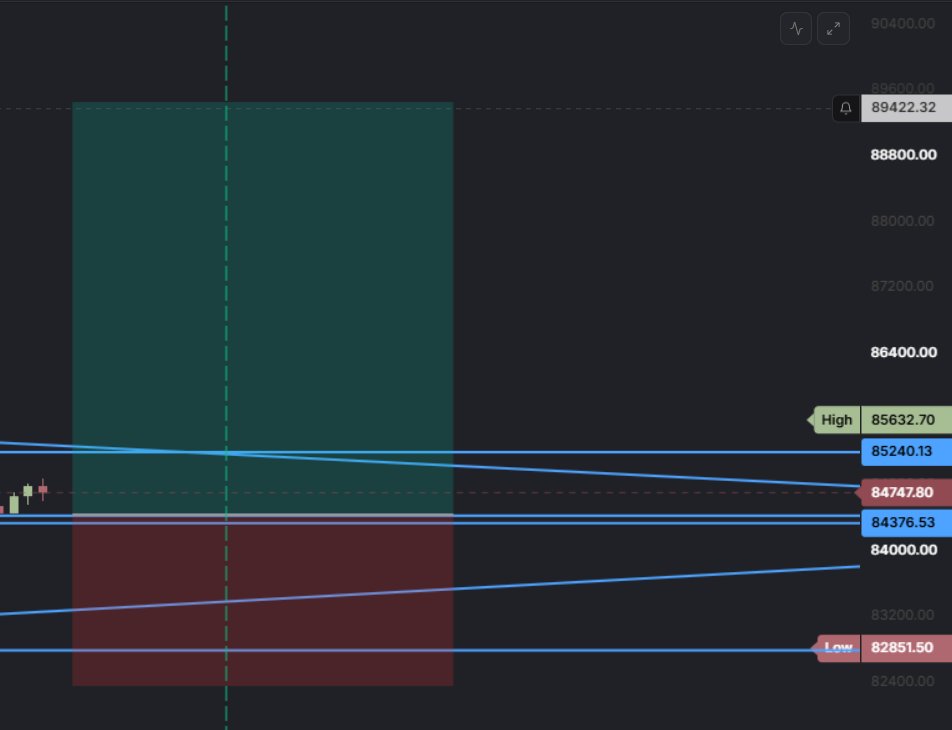Image resolution: width=952 pixels, height=730 pixels.
Task: Click the 90400.00 axis price
Action: click(903, 24)
